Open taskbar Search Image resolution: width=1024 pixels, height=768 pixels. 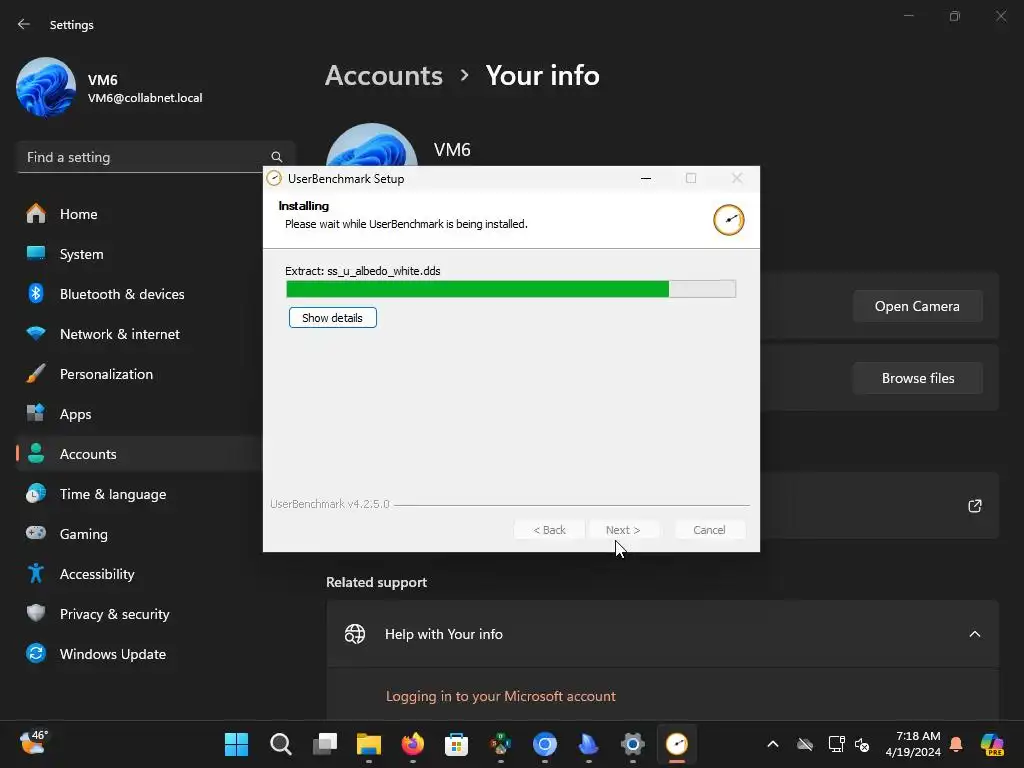click(x=280, y=744)
